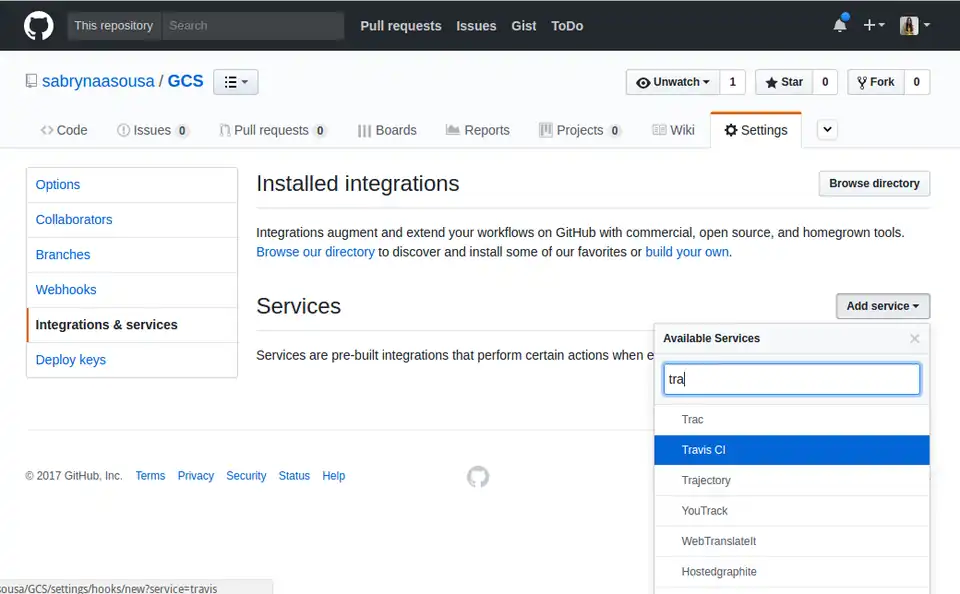The width and height of the screenshot is (960, 594).
Task: Click the service filter text field
Action: pyautogui.click(x=791, y=379)
